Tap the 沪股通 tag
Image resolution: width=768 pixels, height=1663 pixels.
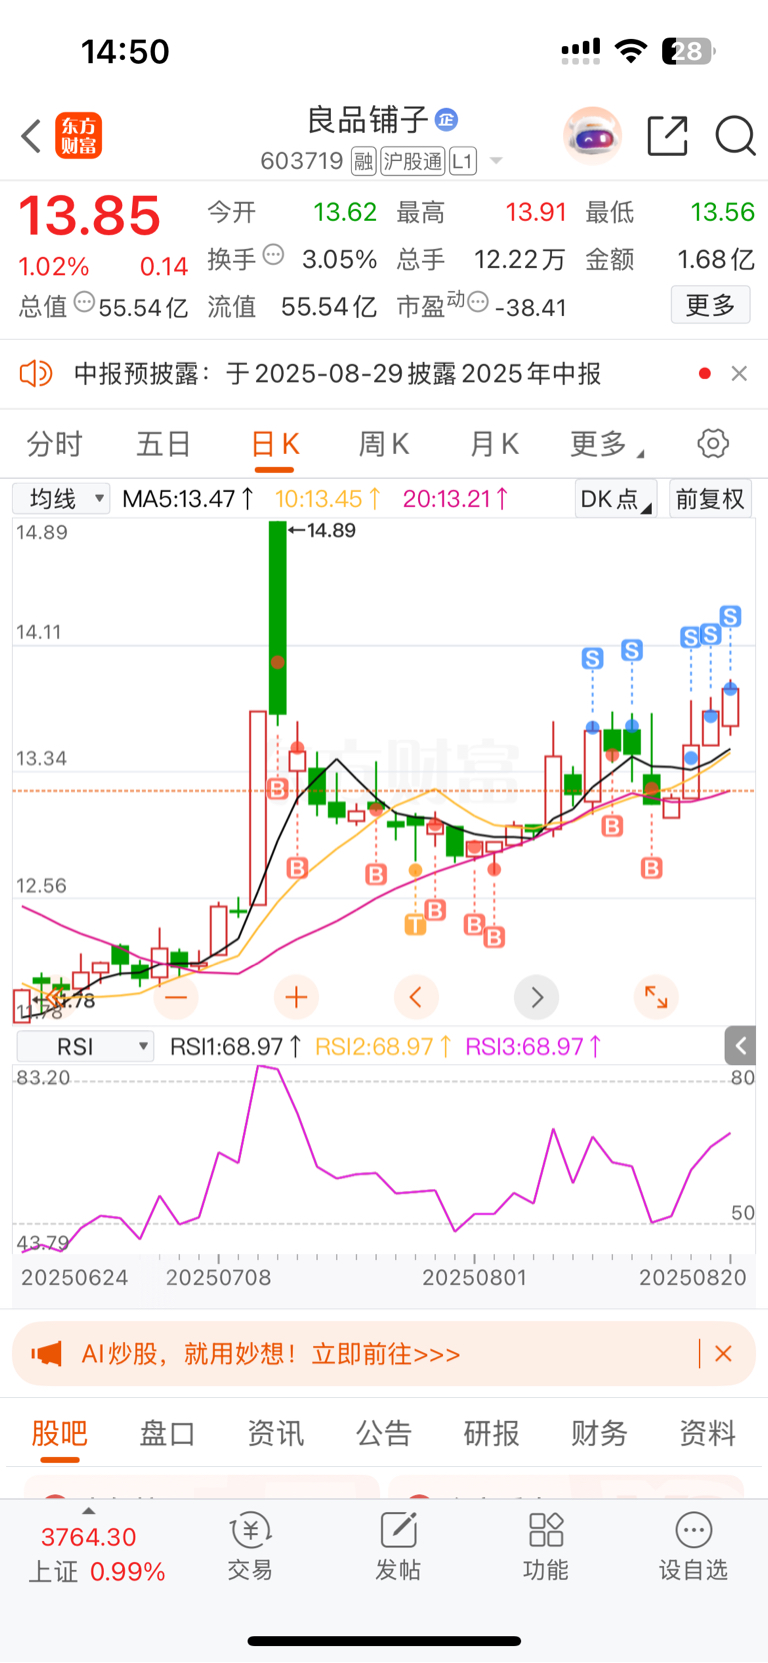(x=413, y=161)
